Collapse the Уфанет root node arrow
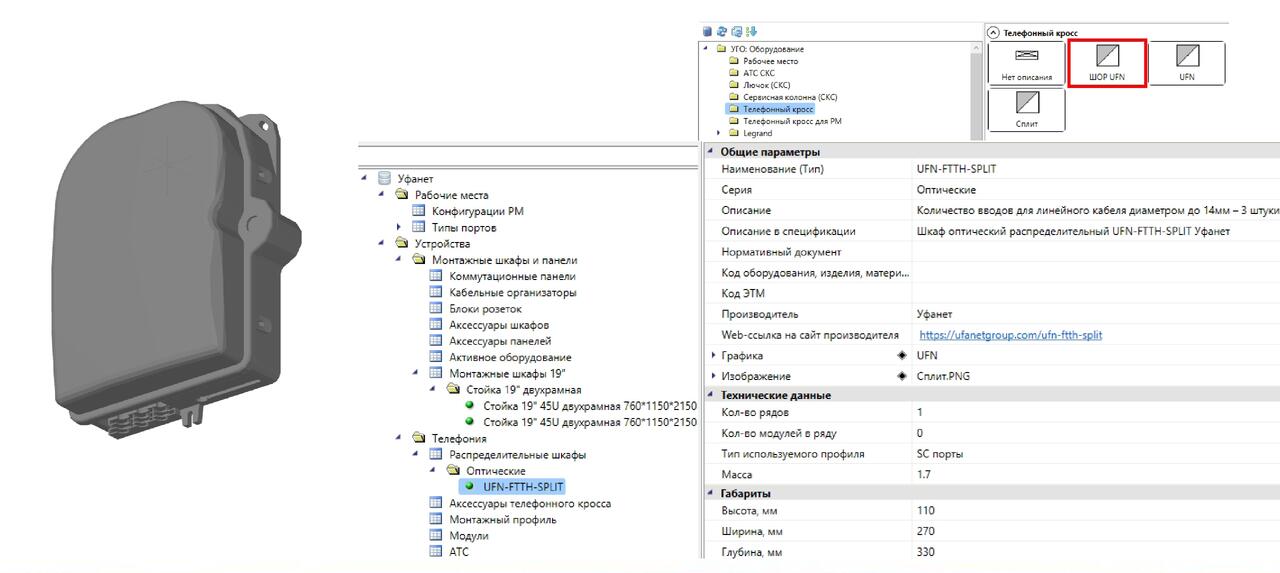Viewport: 1280px width, 573px height. 365,178
